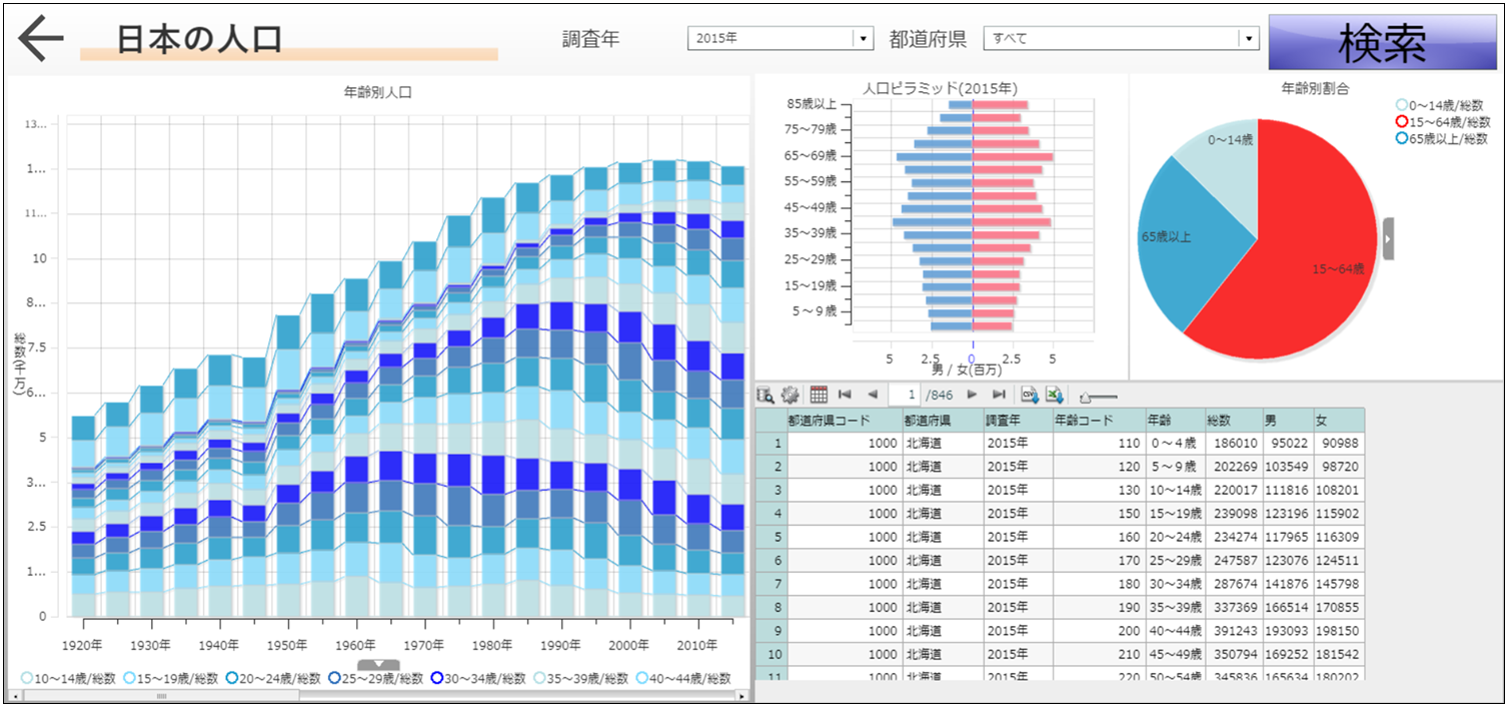This screenshot has height=706, width=1507.
Task: Open the table settings gear icon
Action: click(x=790, y=395)
